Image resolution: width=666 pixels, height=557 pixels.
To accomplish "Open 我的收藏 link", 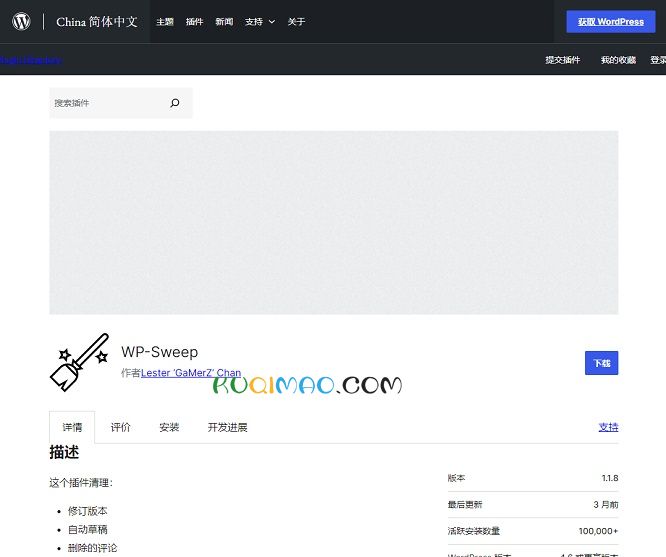I will click(x=618, y=60).
